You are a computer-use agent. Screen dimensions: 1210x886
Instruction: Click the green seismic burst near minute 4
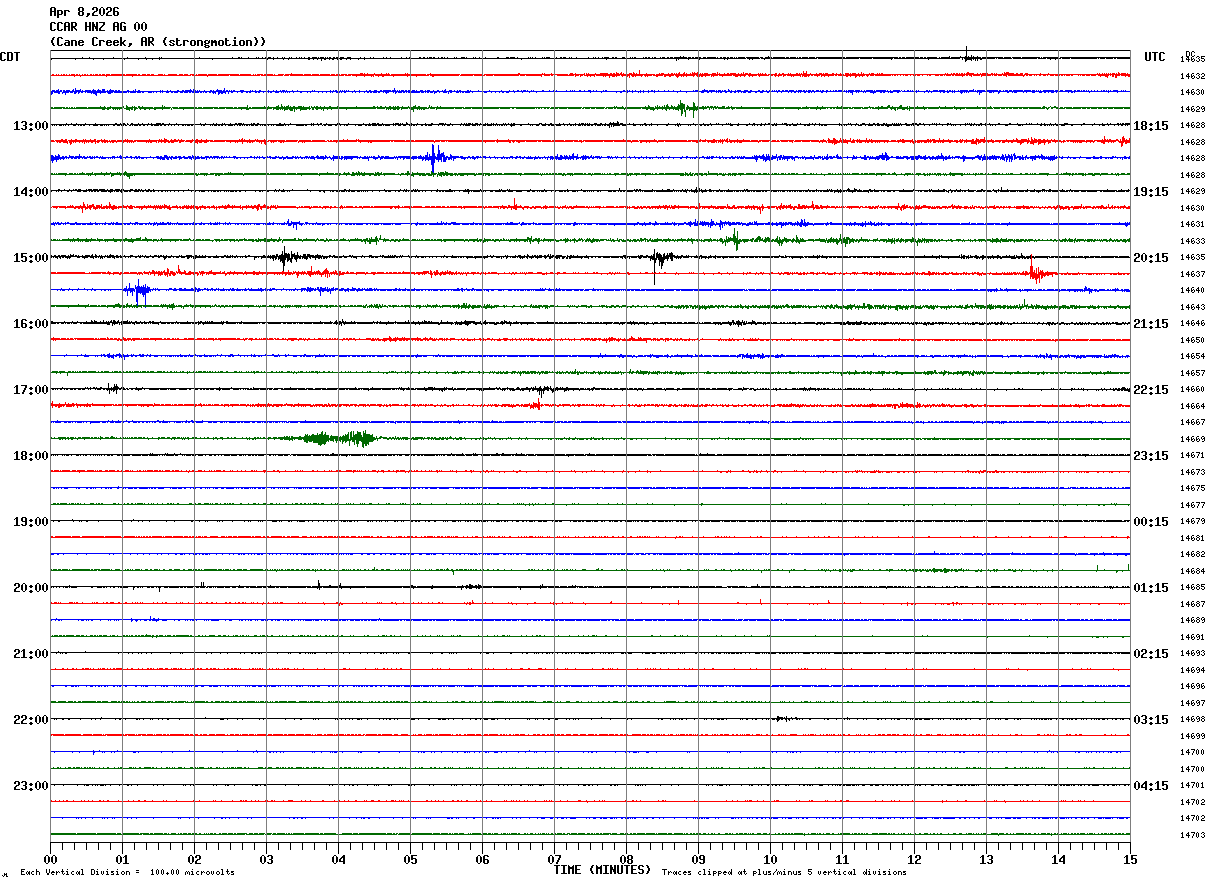pos(340,438)
